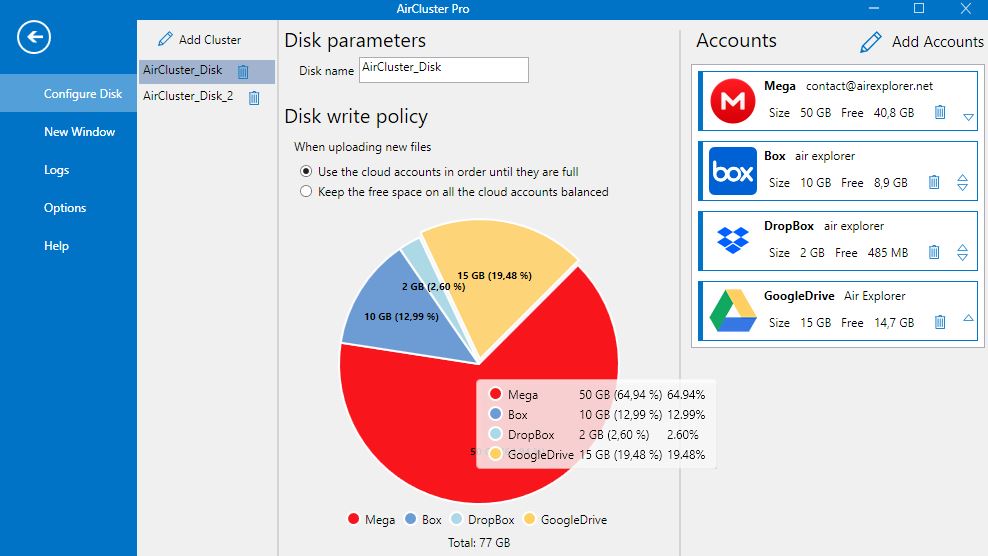Click the Box row dot in tooltip
The width and height of the screenshot is (988, 556).
[495, 414]
